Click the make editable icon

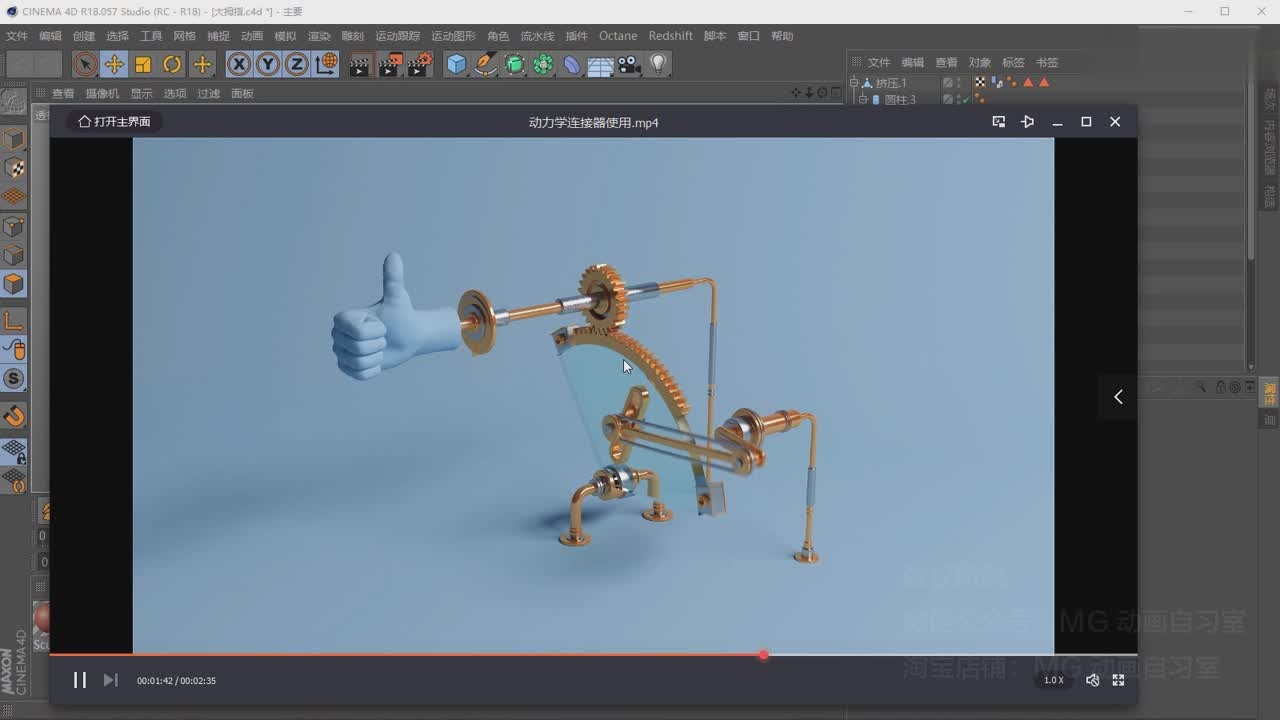[x=13, y=102]
